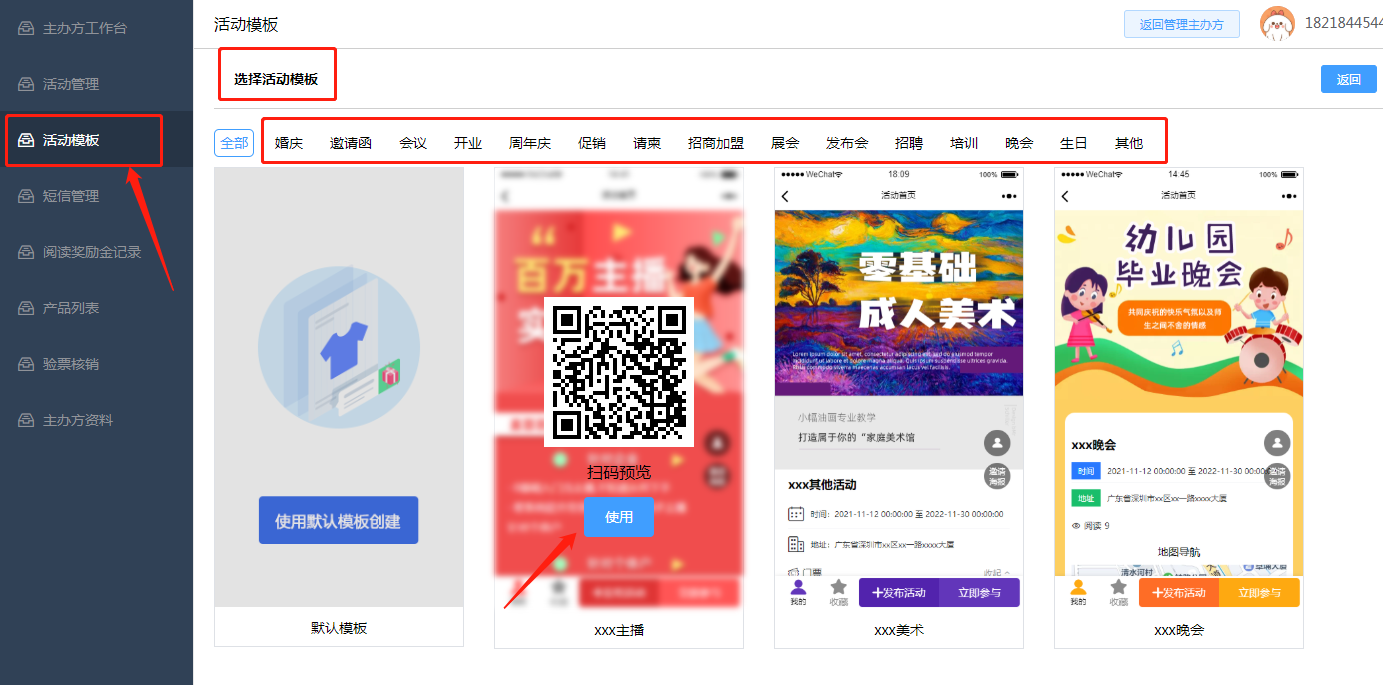Click the 返回管理主办方 button
Viewport: 1383px width, 685px height.
[1181, 24]
